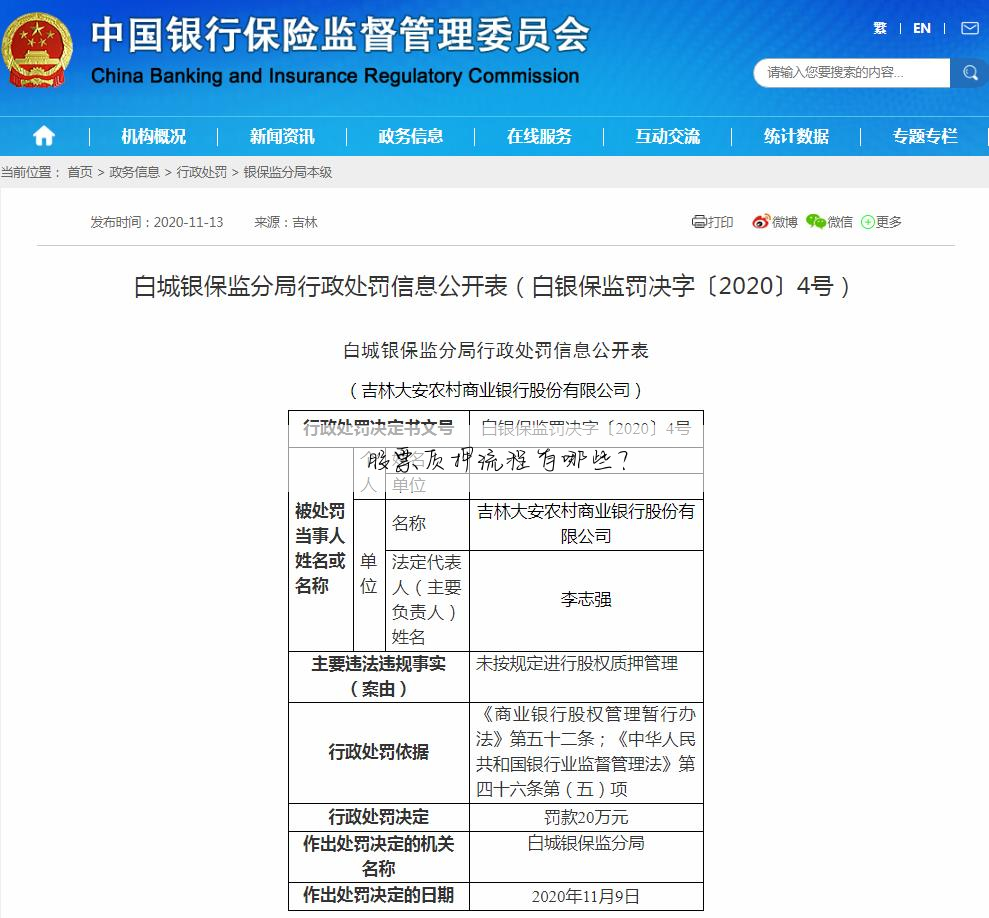Go to 银保监分局本级 in breadcrumb

[288, 172]
